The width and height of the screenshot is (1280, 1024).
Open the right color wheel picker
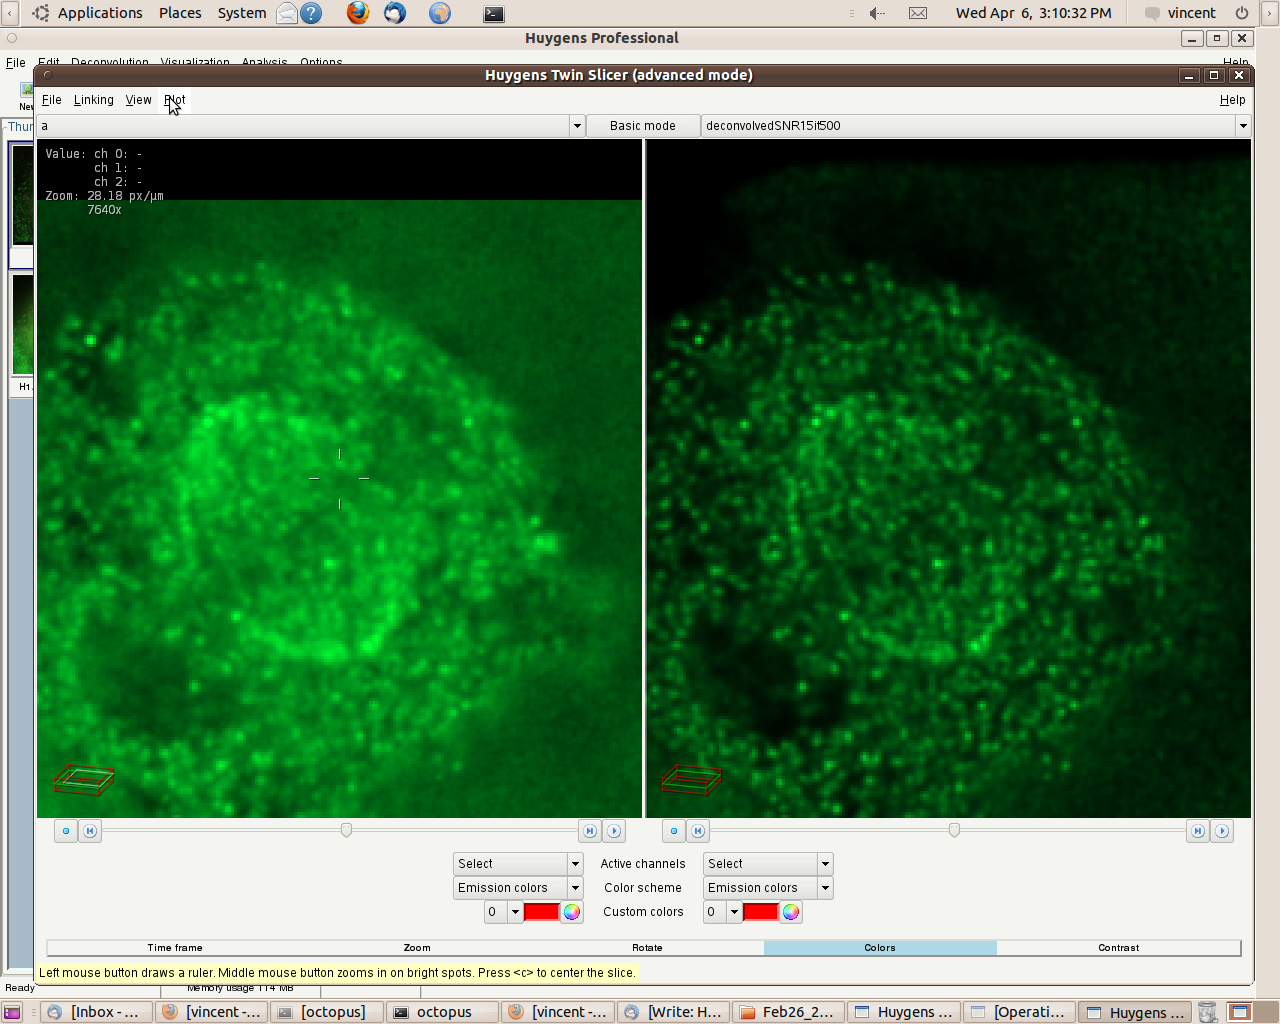tap(791, 912)
